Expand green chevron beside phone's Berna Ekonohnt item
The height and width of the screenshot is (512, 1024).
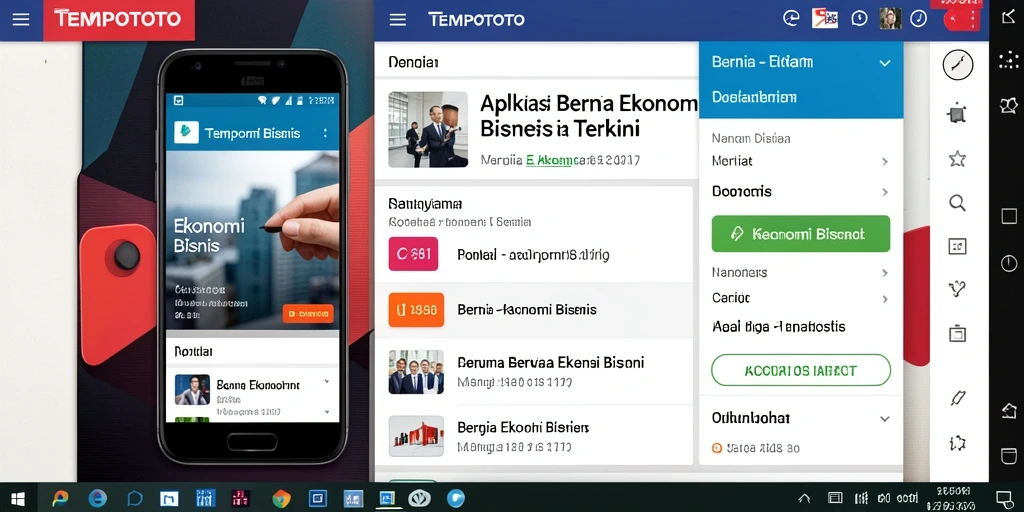327,382
